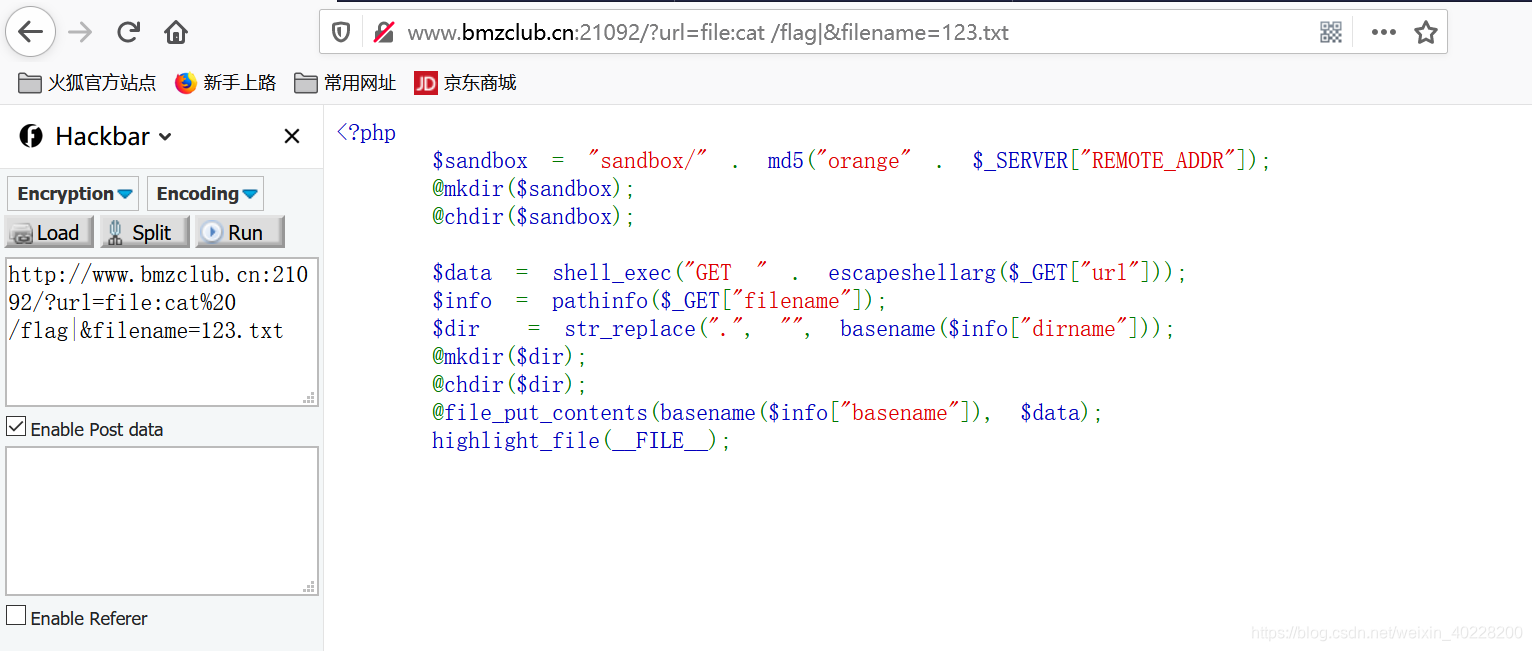Click the Split URL button
This screenshot has width=1532, height=651.
[x=144, y=232]
